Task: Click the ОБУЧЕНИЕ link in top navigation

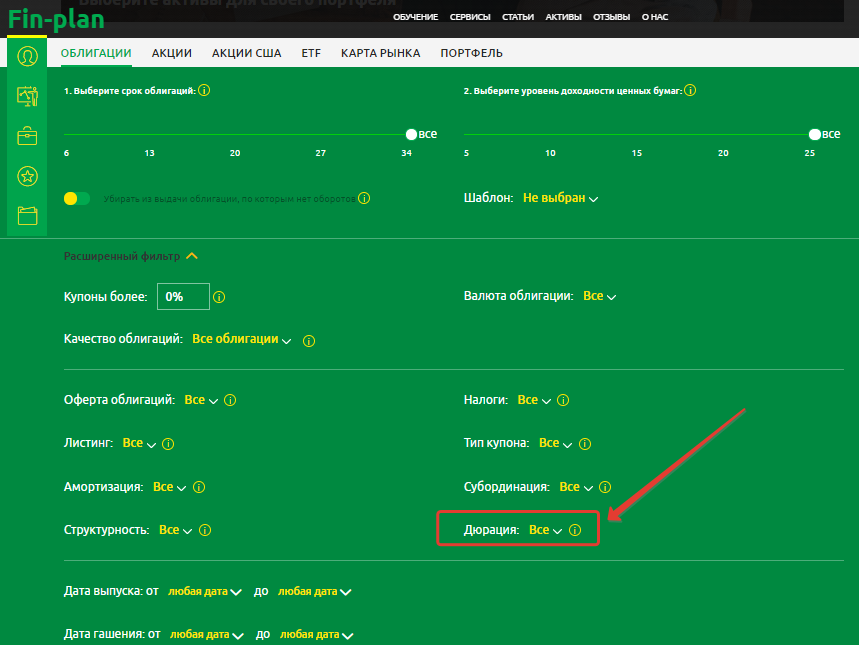Action: point(415,18)
